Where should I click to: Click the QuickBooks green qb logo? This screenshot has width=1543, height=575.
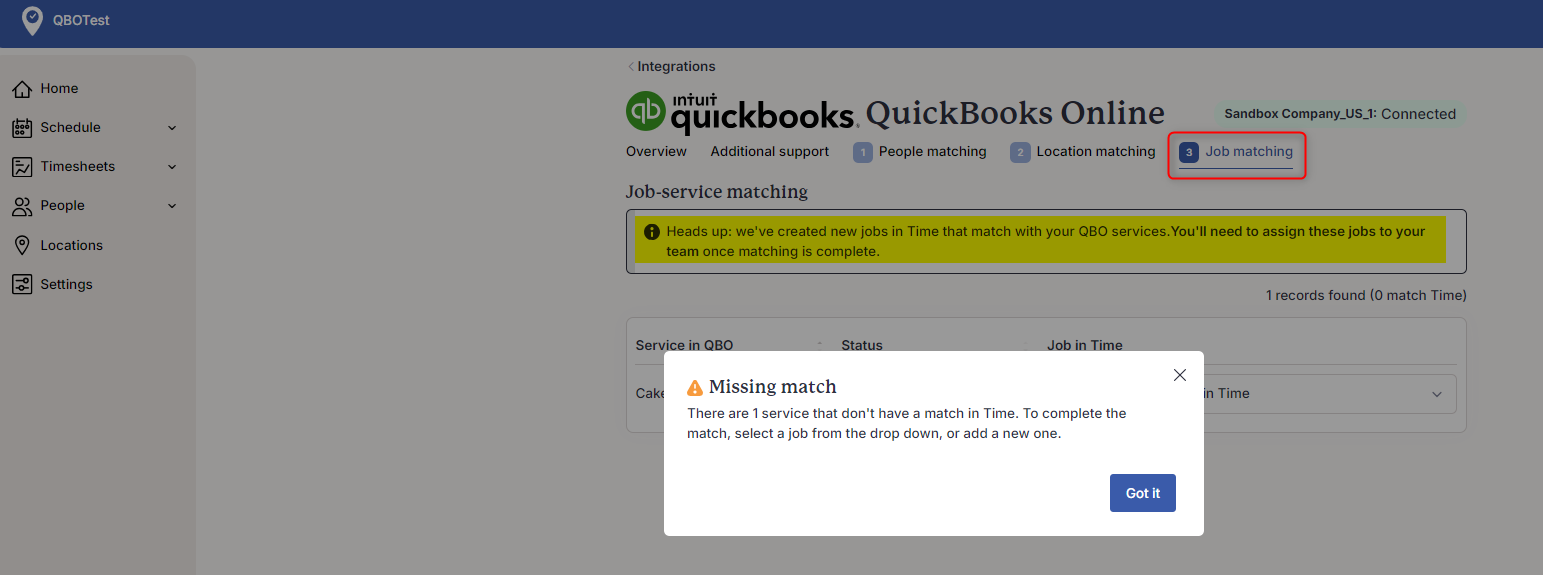pyautogui.click(x=646, y=111)
